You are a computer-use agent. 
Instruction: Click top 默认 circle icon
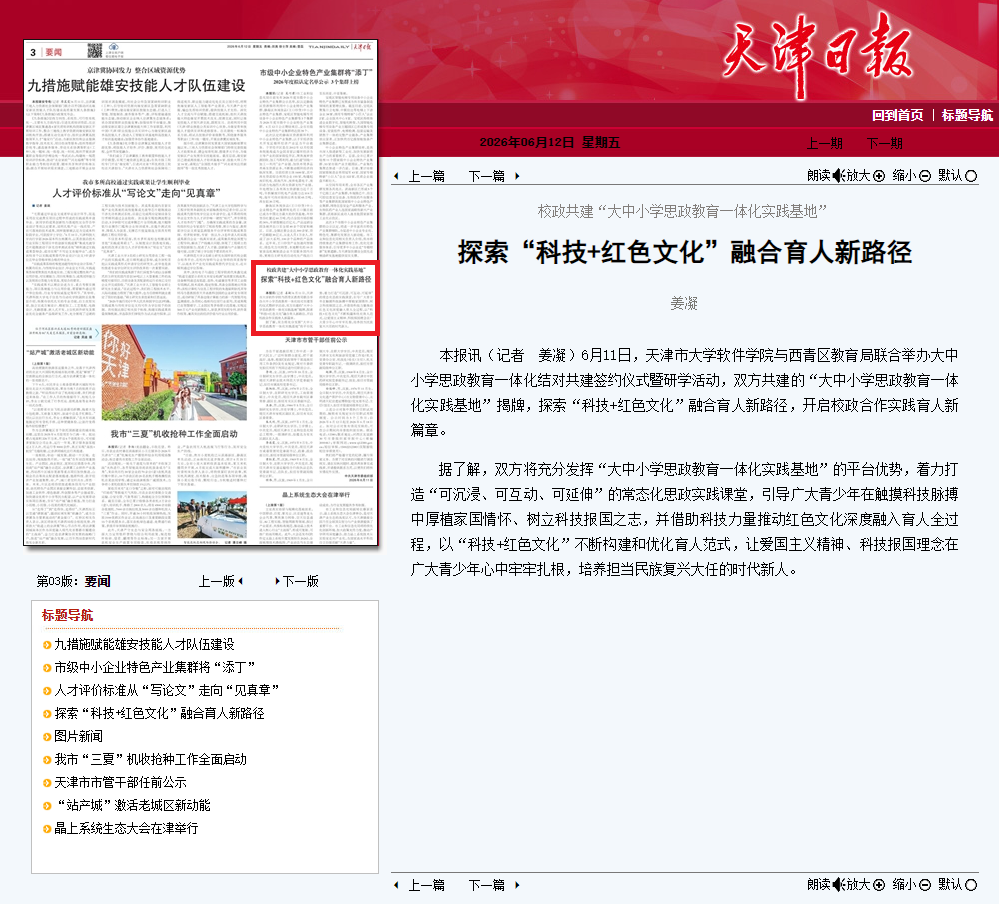pos(971,176)
